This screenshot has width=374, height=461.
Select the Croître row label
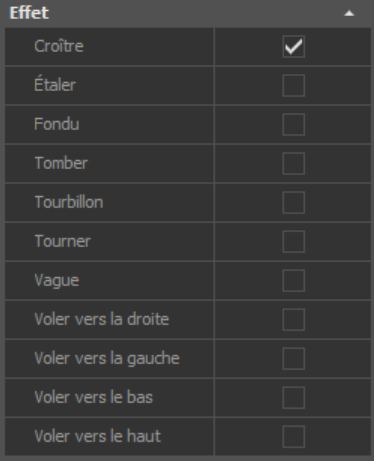click(59, 46)
